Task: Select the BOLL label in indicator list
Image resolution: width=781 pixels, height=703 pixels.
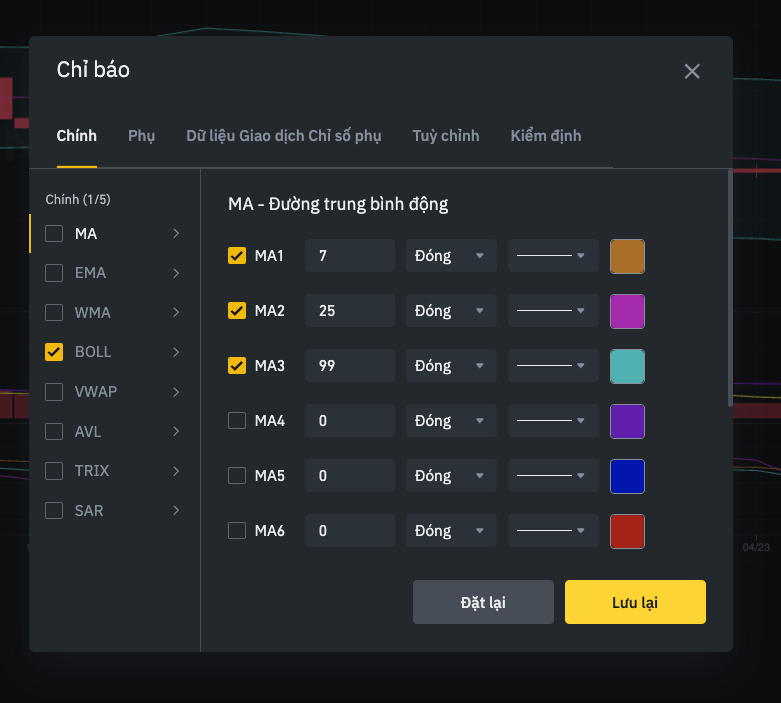Action: [x=93, y=352]
